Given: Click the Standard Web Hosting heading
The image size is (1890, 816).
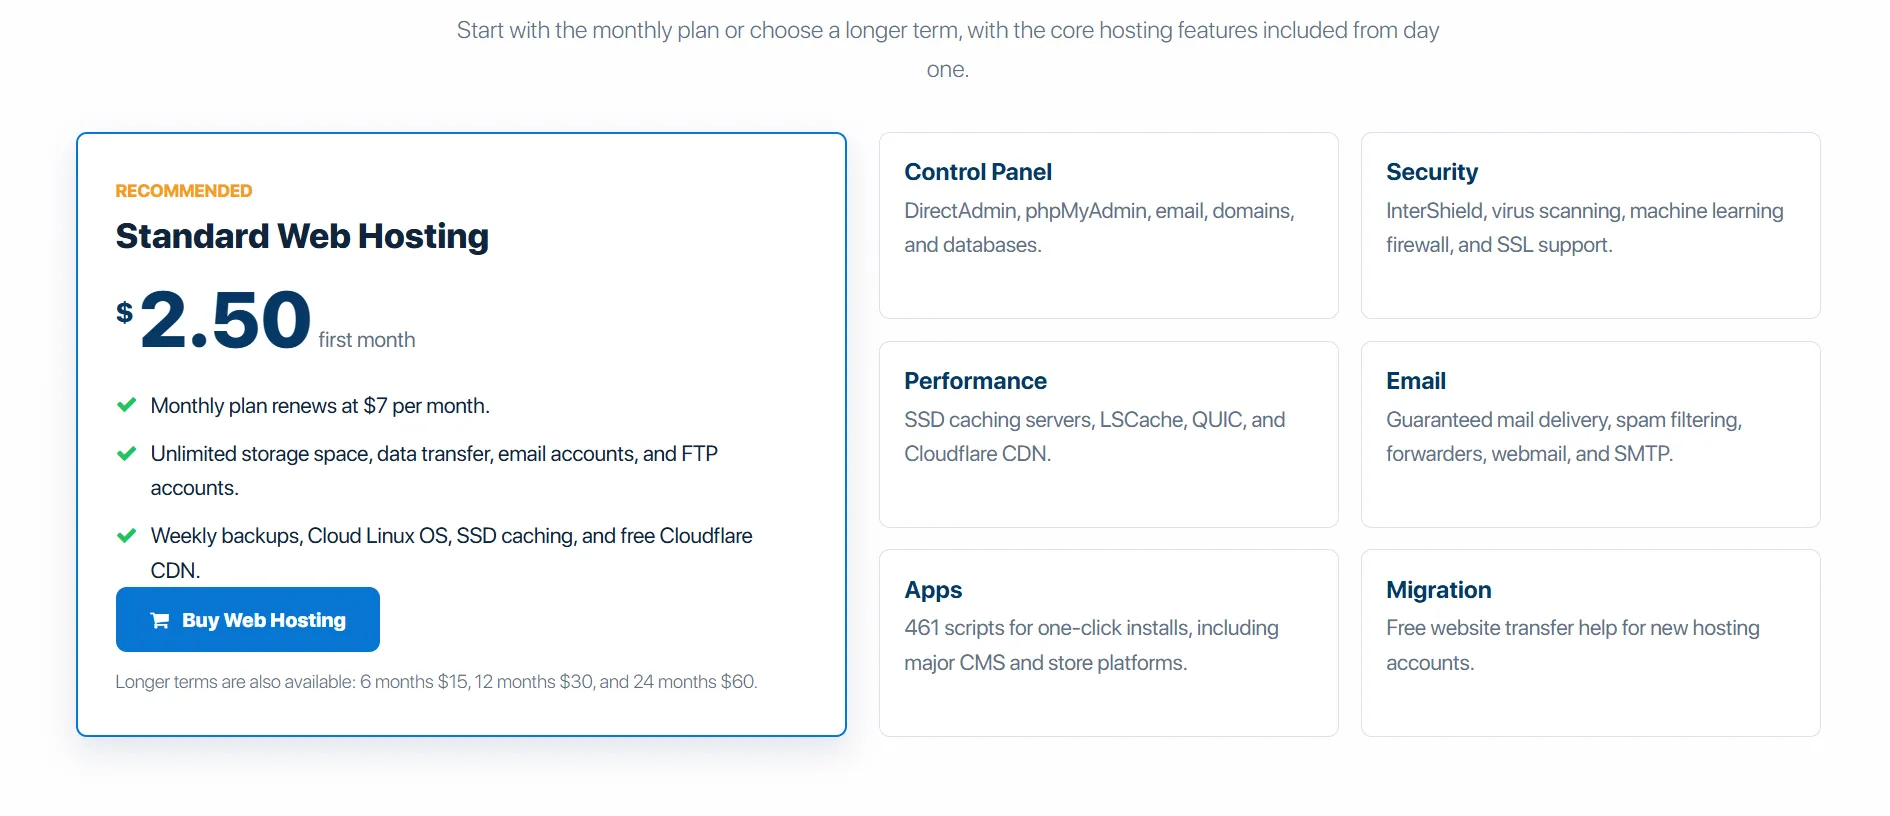Looking at the screenshot, I should (302, 237).
